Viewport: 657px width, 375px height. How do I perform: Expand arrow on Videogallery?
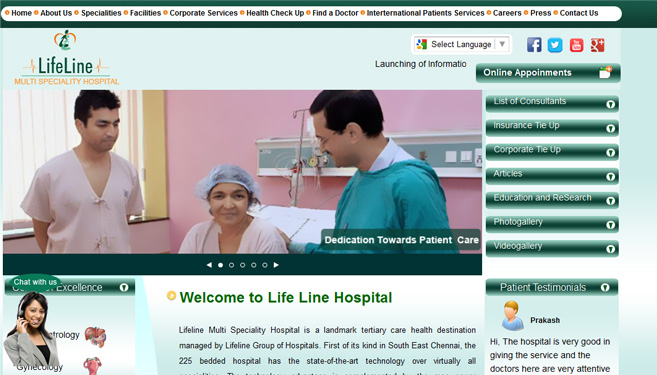click(610, 249)
